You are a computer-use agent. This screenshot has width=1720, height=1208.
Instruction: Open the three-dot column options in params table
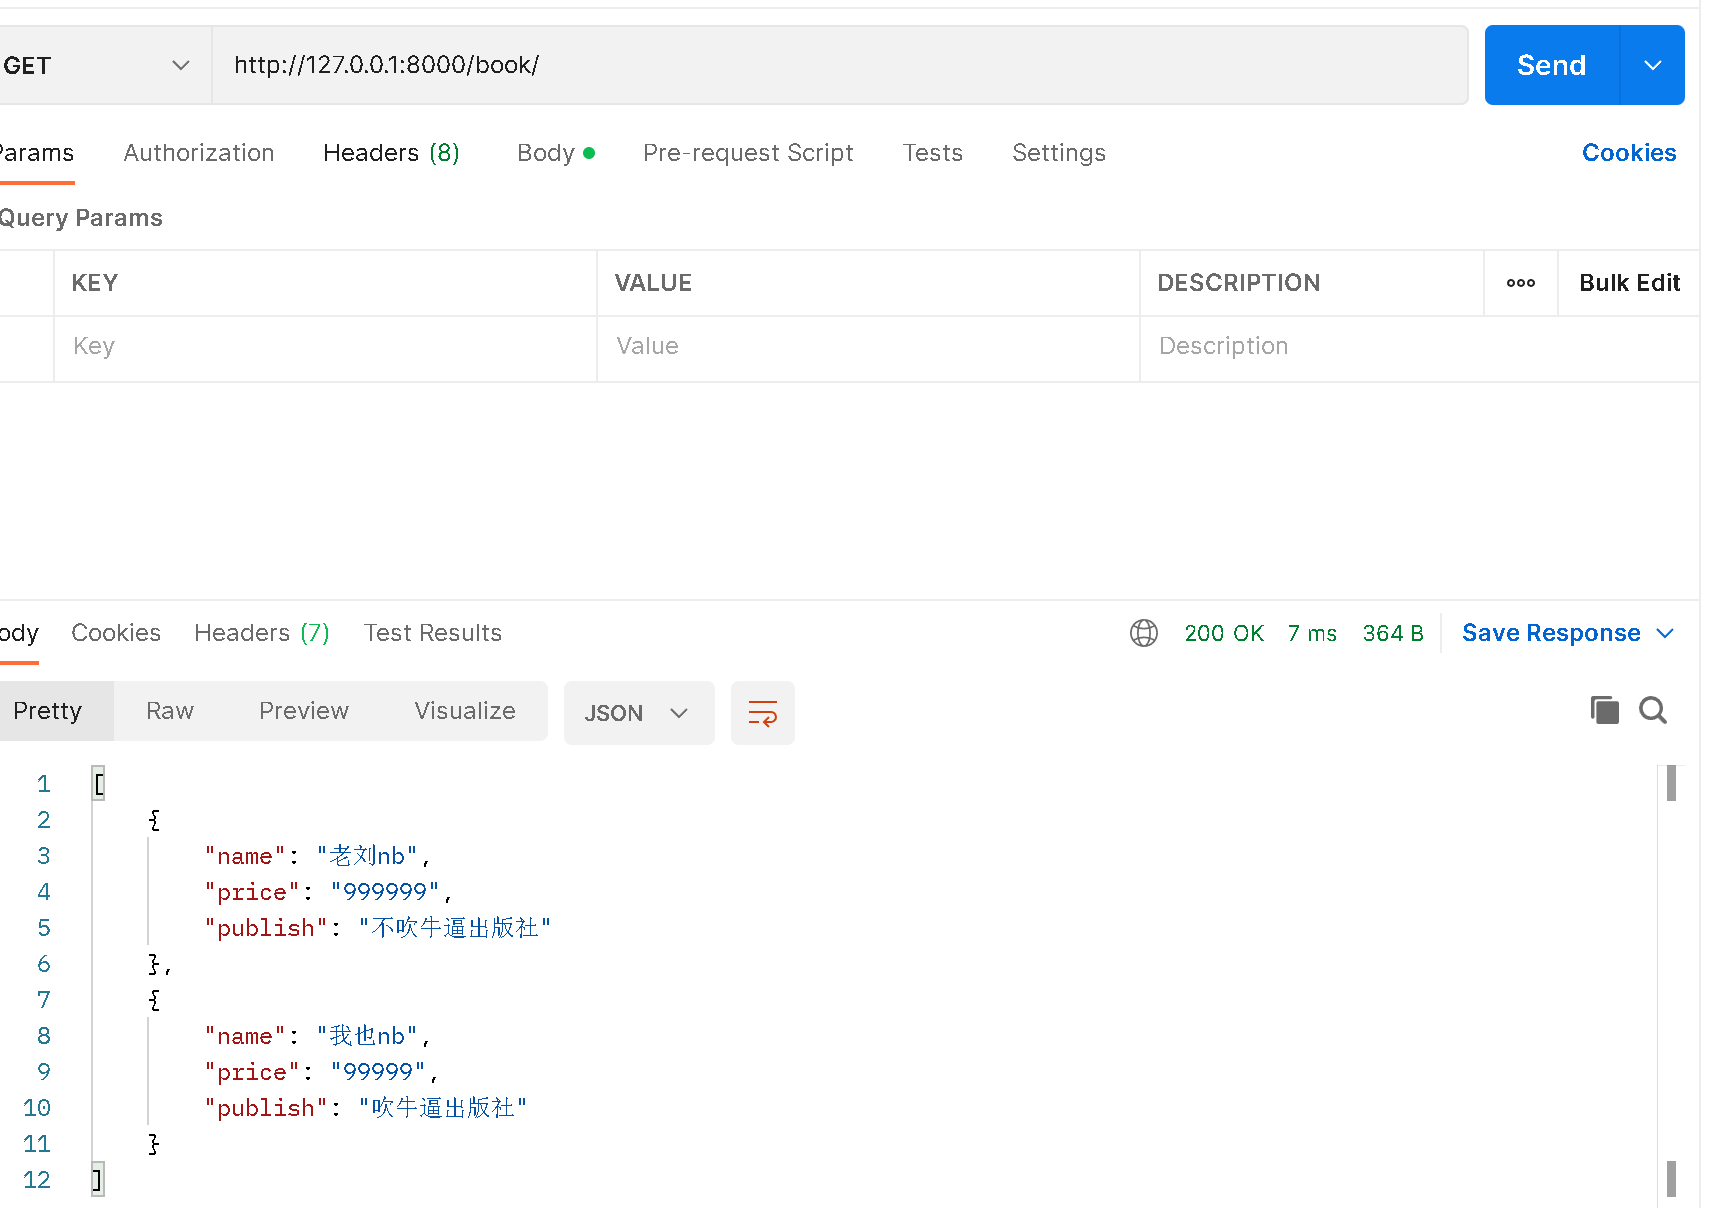pos(1521,283)
